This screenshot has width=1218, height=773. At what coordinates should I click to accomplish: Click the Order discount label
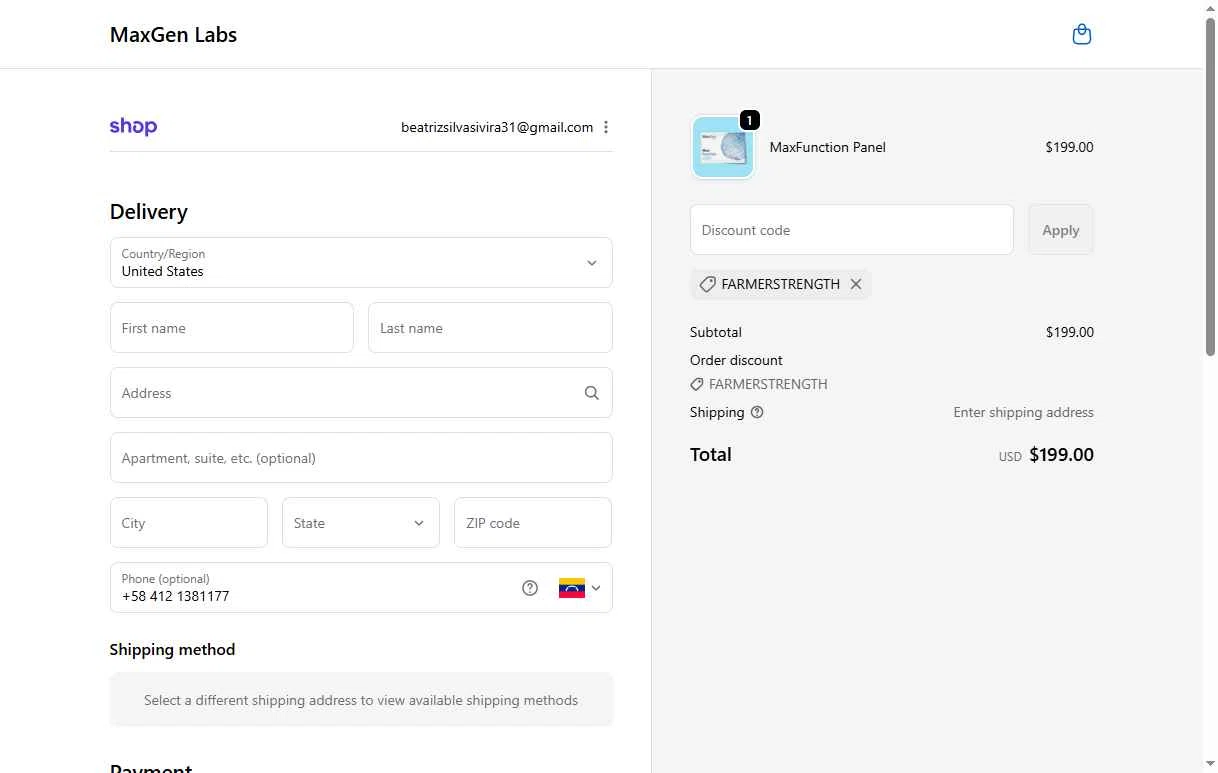[x=736, y=360]
